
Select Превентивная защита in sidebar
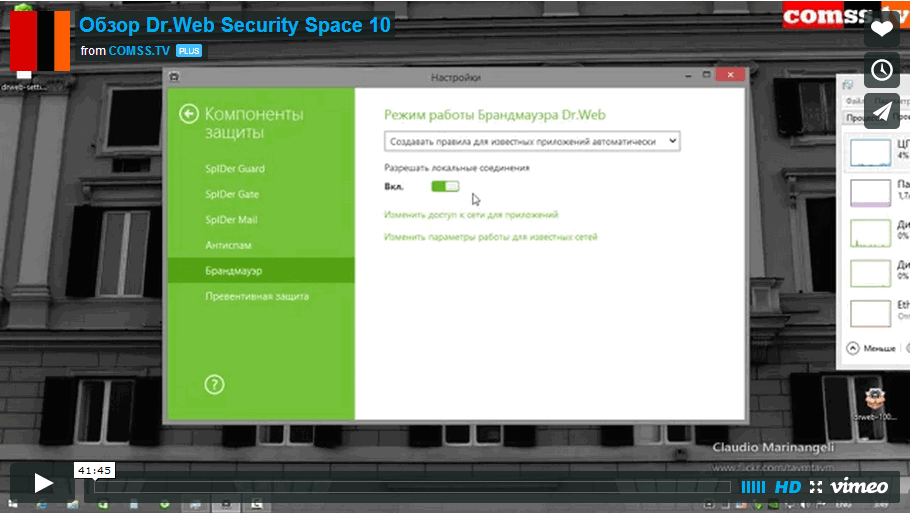point(261,296)
